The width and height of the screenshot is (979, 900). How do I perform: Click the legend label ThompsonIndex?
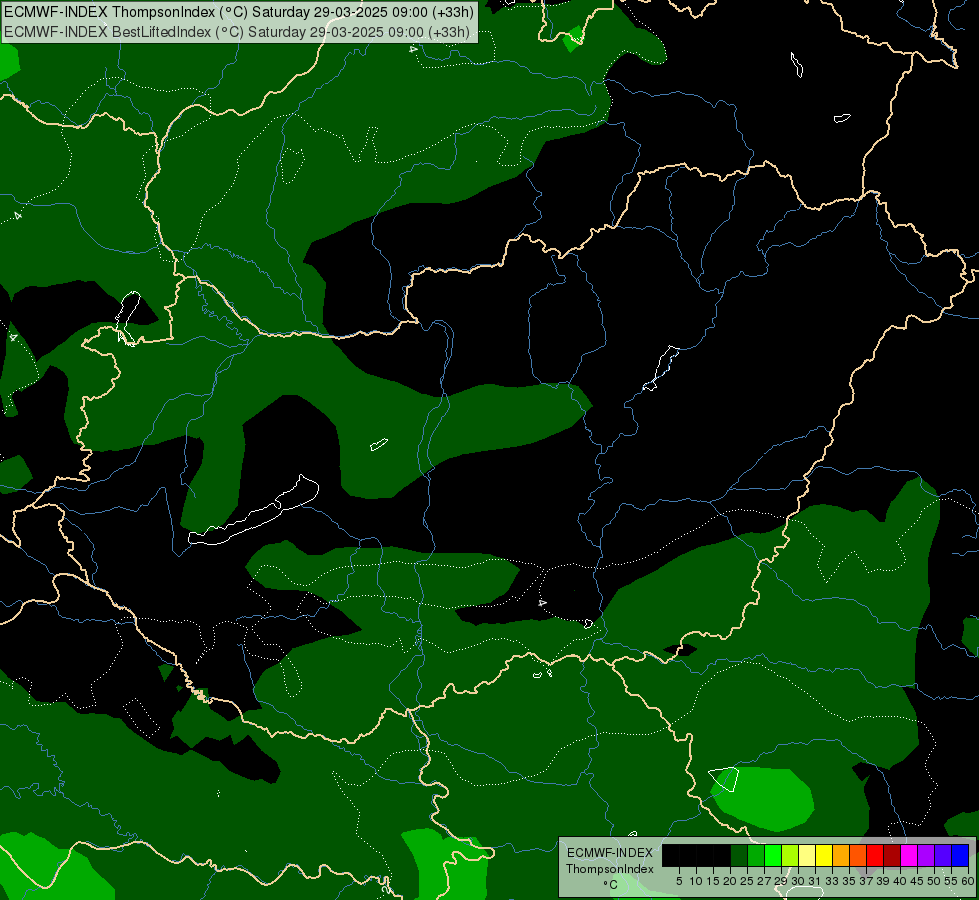610,869
